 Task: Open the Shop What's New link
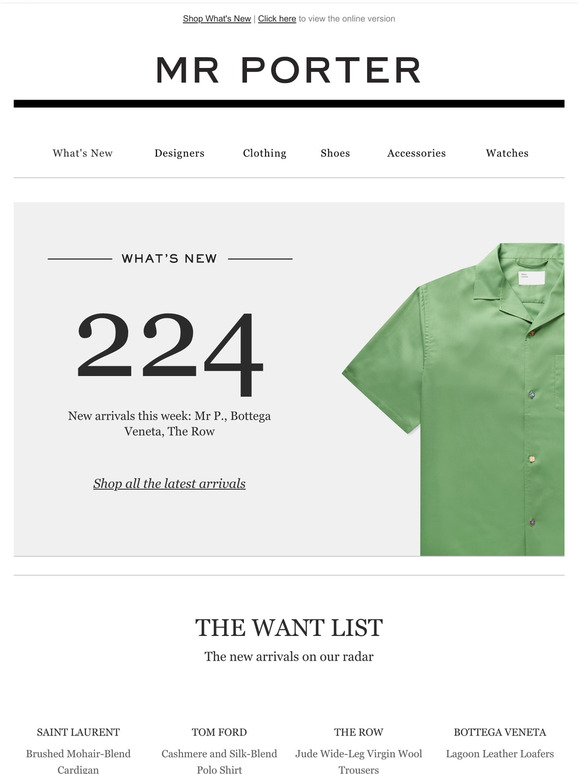(x=217, y=19)
